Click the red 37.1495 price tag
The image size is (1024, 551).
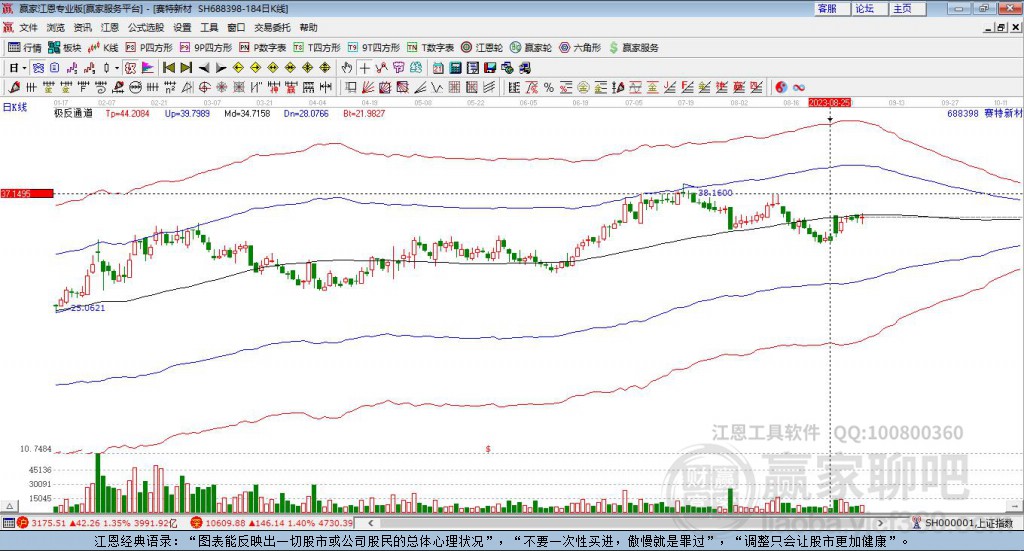coord(27,193)
